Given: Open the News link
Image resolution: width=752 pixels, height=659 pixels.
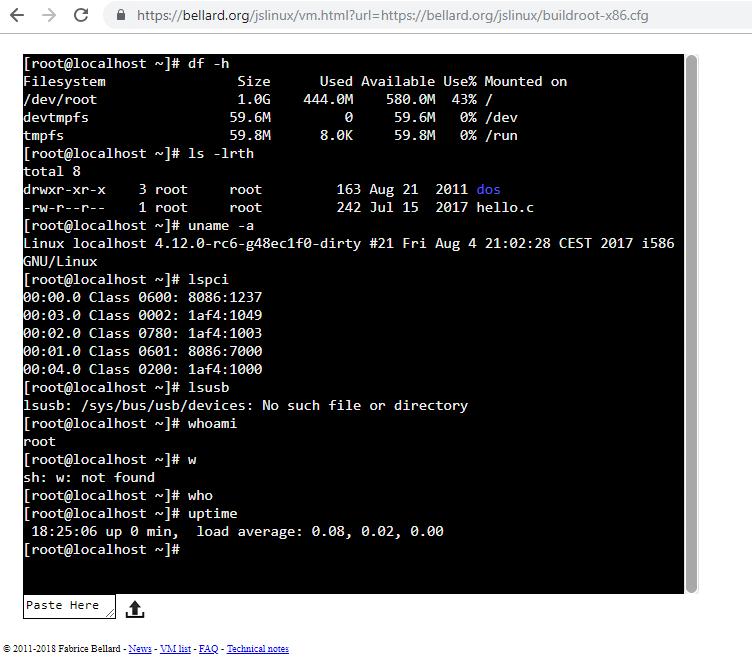Looking at the screenshot, I should click(140, 648).
